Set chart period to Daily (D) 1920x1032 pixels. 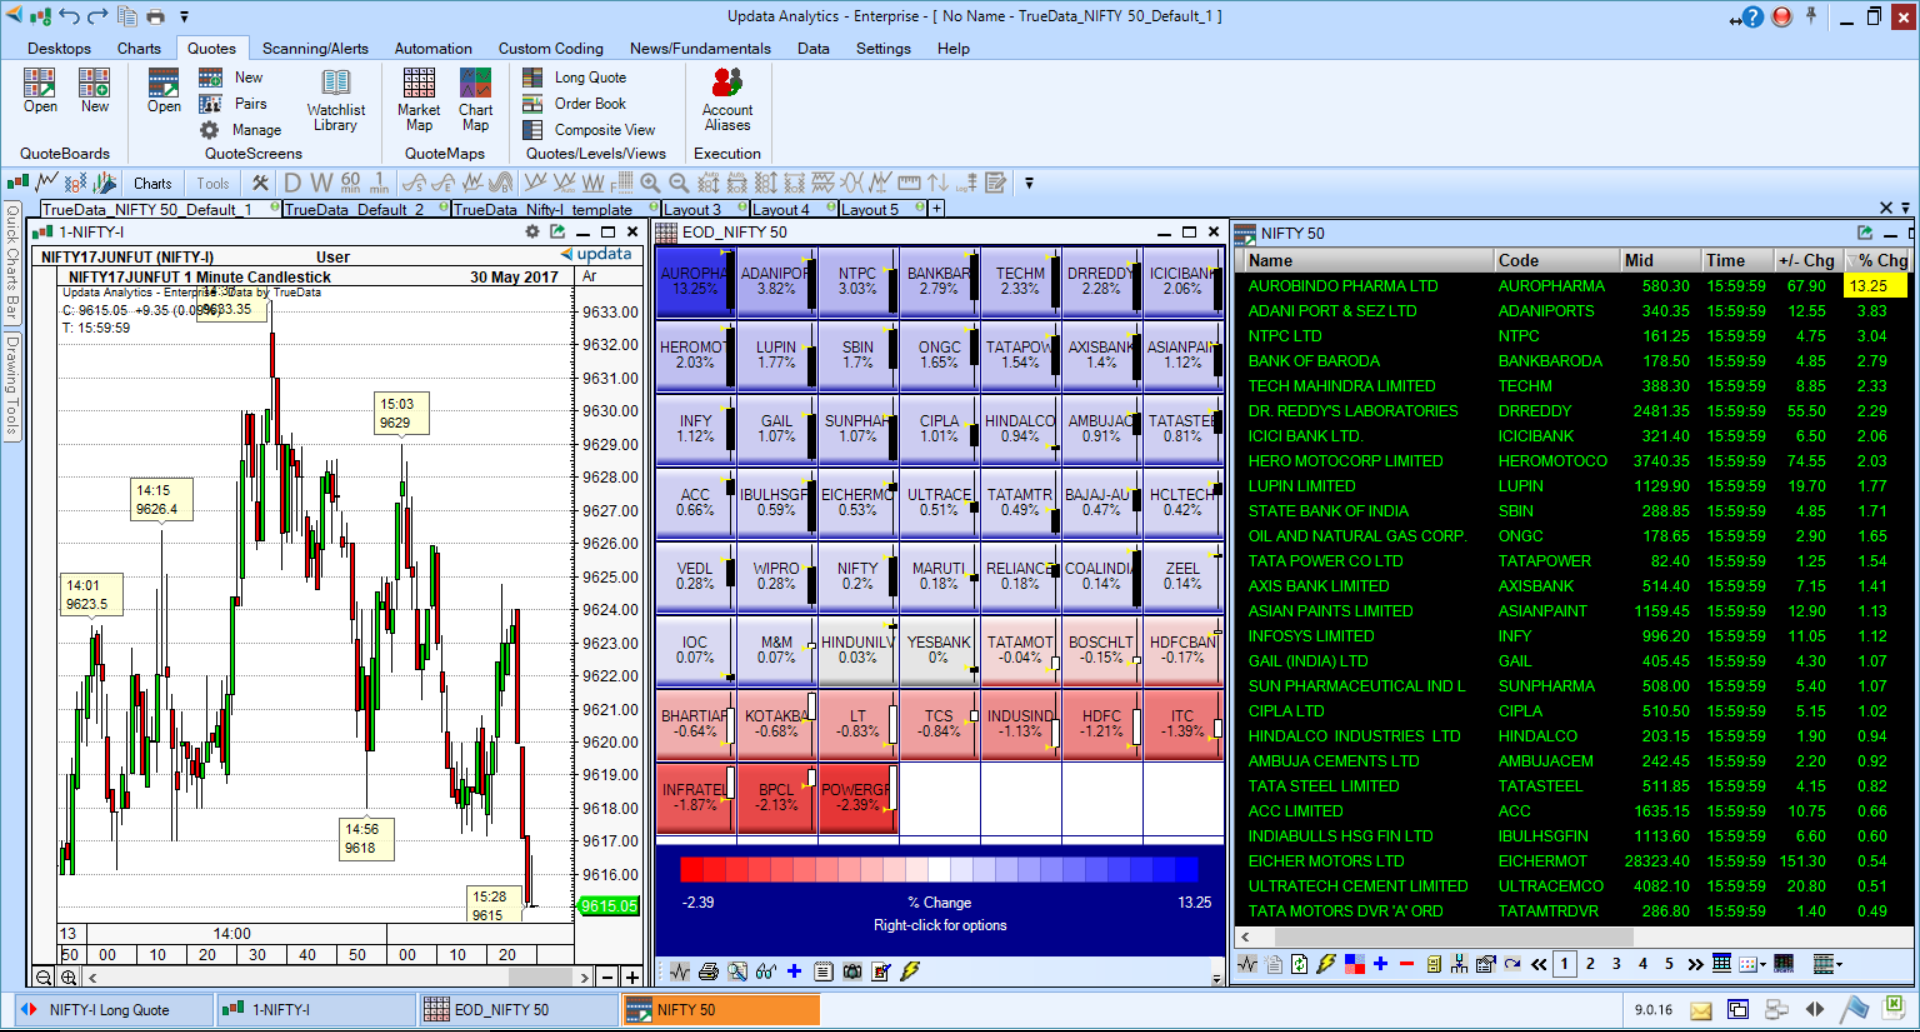(x=292, y=183)
